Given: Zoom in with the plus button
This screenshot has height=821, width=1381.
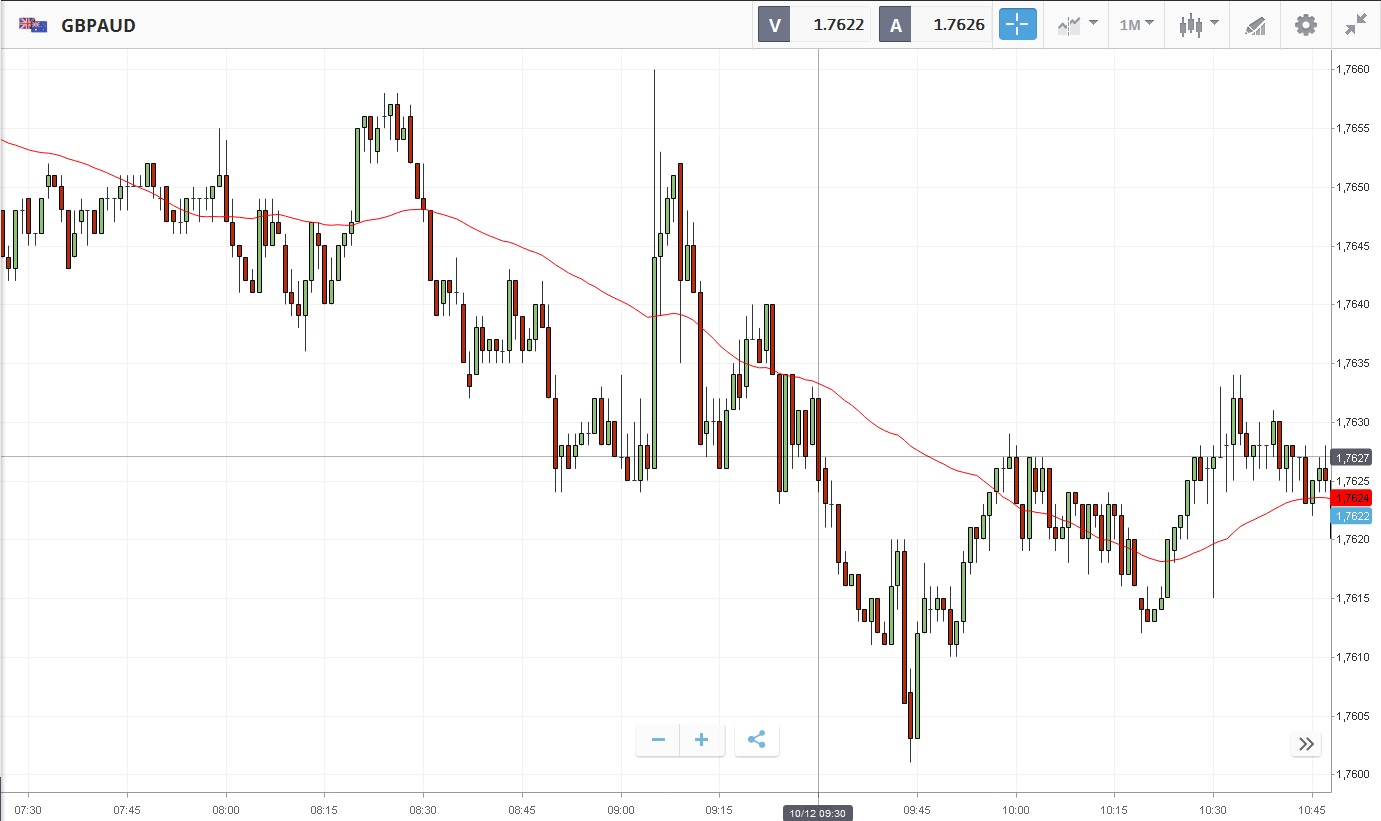Looking at the screenshot, I should tap(702, 740).
